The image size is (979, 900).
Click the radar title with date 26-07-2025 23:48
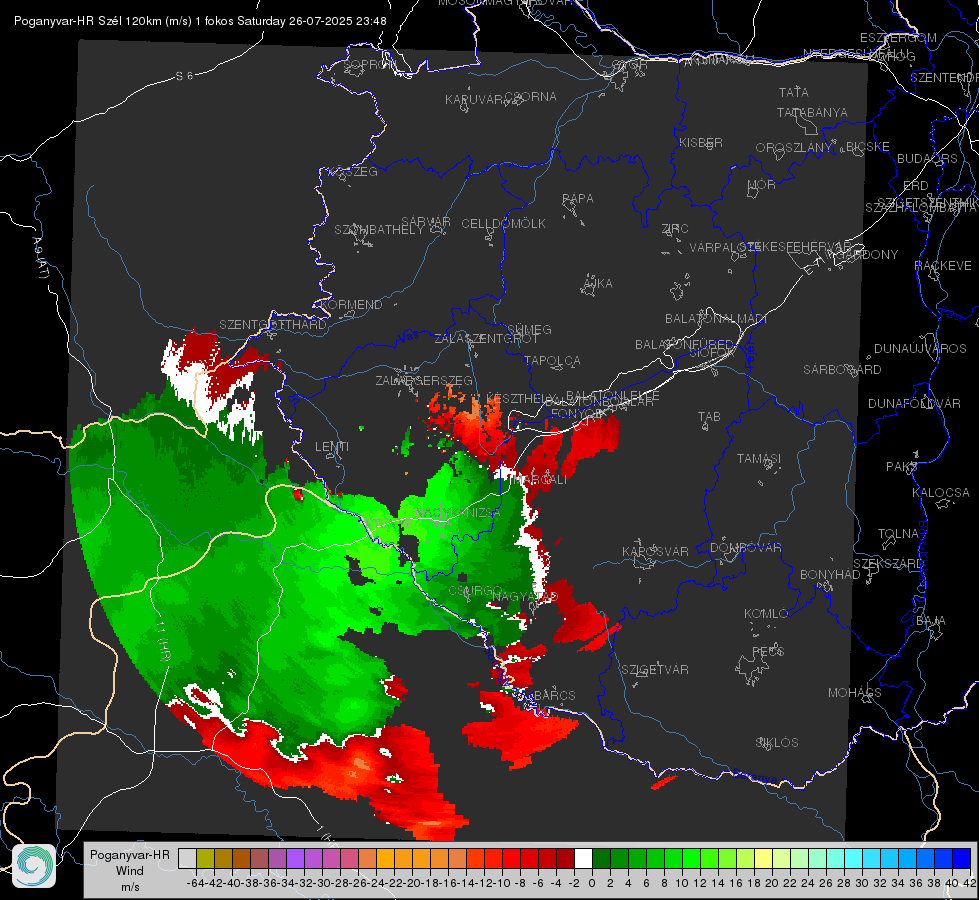[200, 21]
